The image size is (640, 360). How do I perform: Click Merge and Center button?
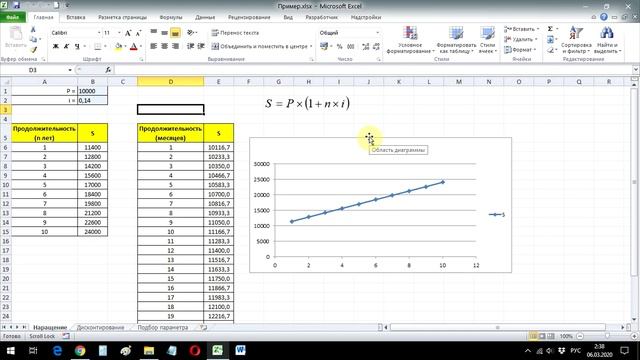click(x=259, y=47)
